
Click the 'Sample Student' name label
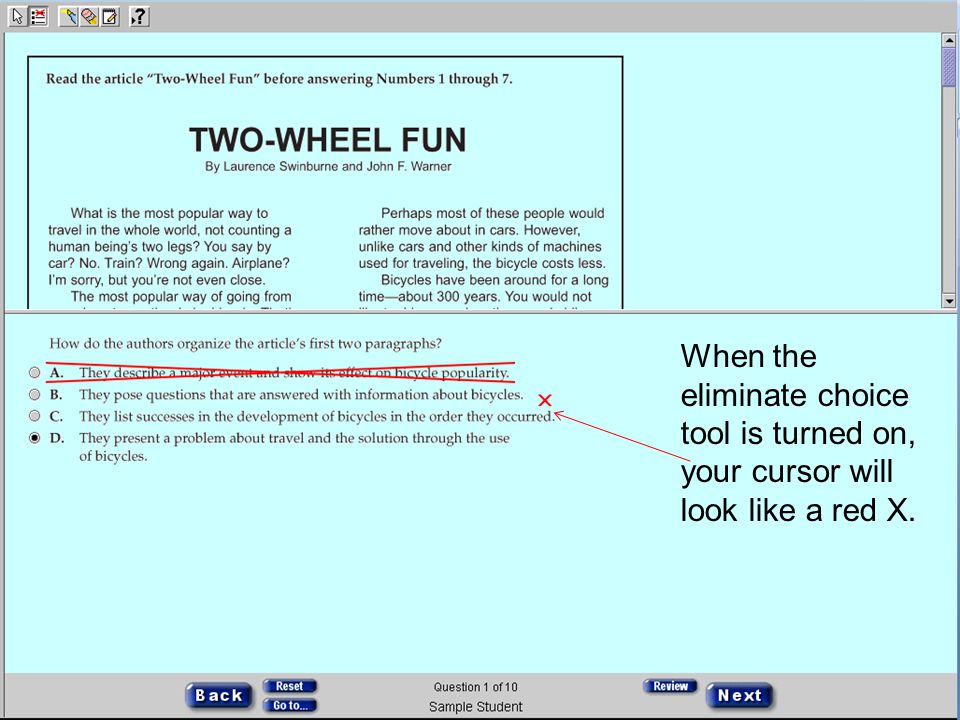point(476,707)
